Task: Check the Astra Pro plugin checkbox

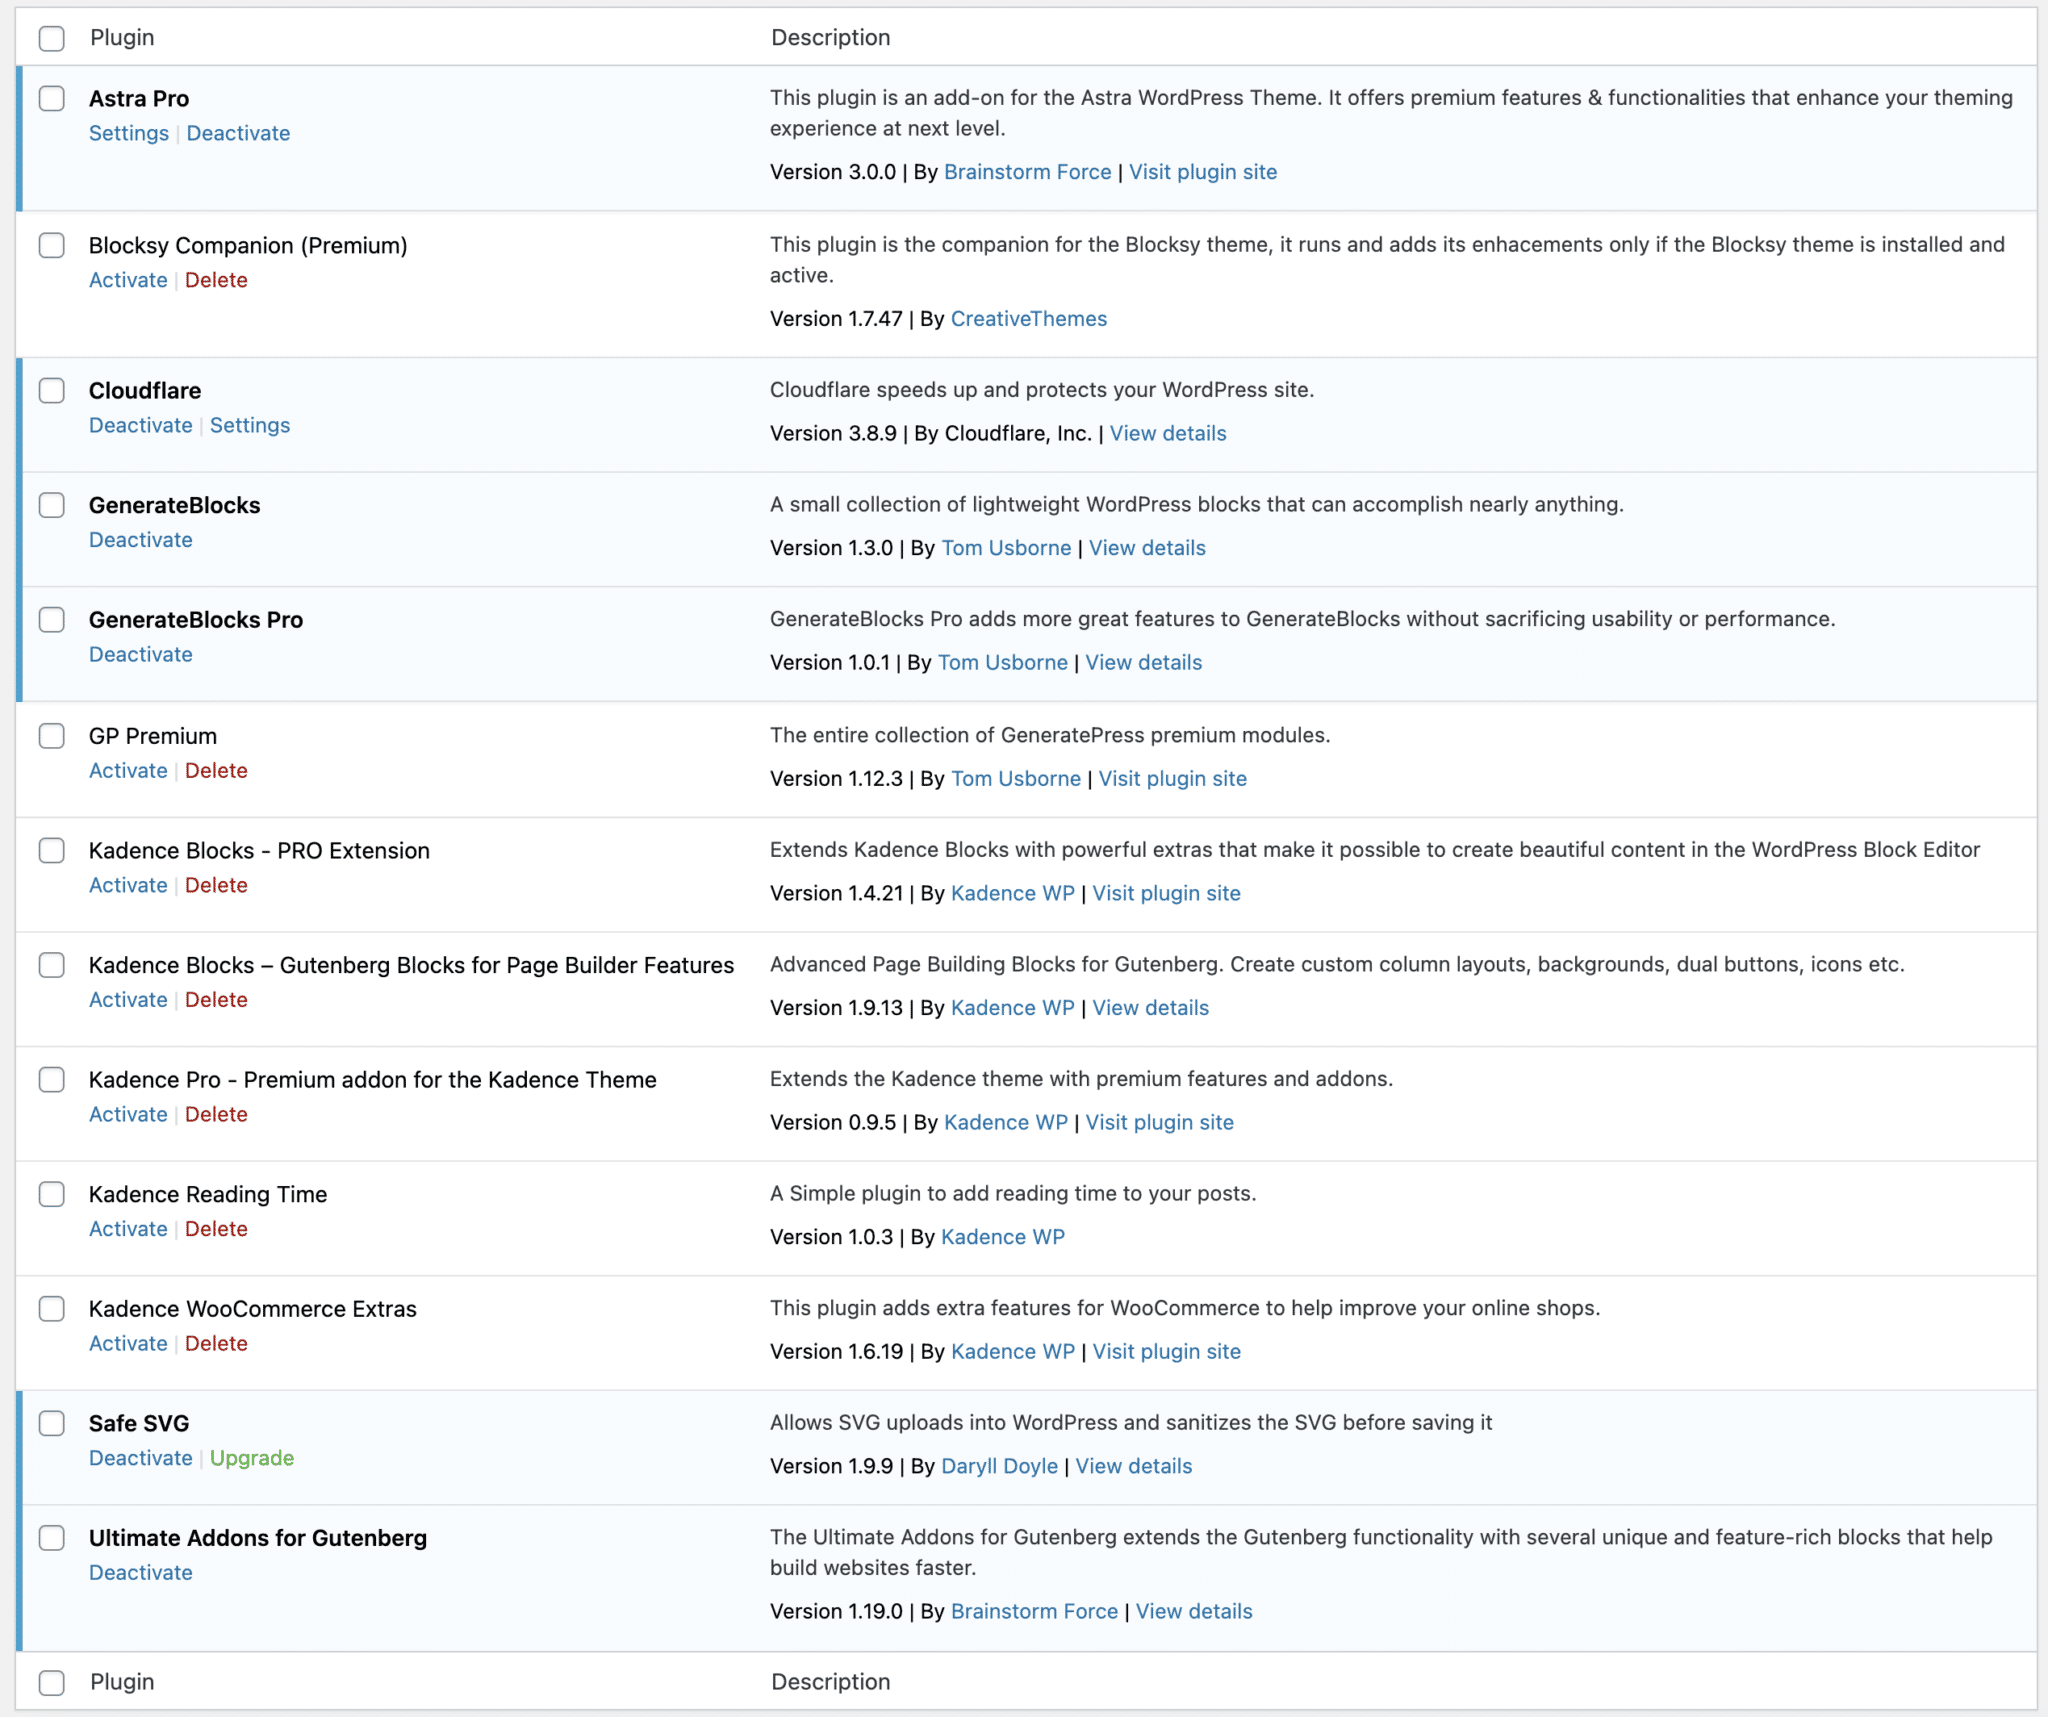Action: coord(52,99)
